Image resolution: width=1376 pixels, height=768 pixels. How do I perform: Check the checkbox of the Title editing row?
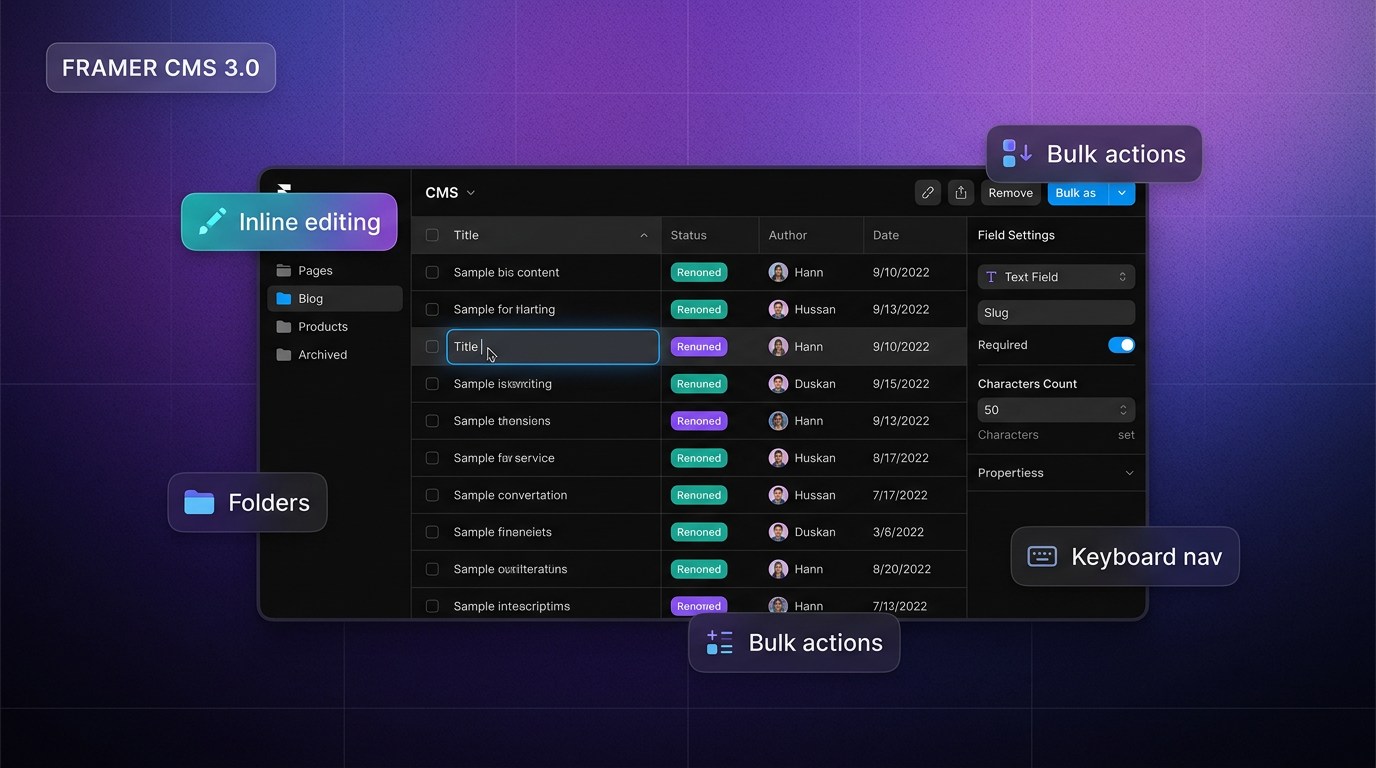click(x=432, y=347)
